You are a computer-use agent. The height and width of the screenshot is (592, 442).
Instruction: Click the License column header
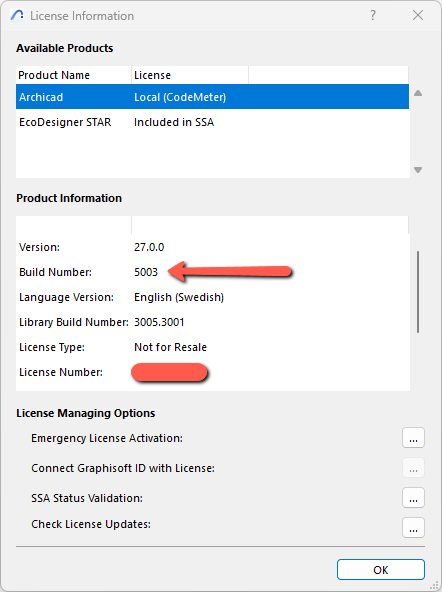(190, 75)
